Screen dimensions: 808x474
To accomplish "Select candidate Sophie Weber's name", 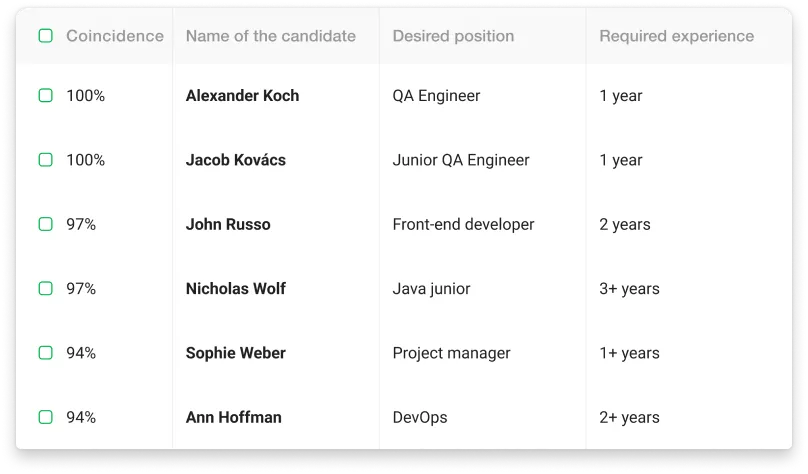I will [235, 352].
